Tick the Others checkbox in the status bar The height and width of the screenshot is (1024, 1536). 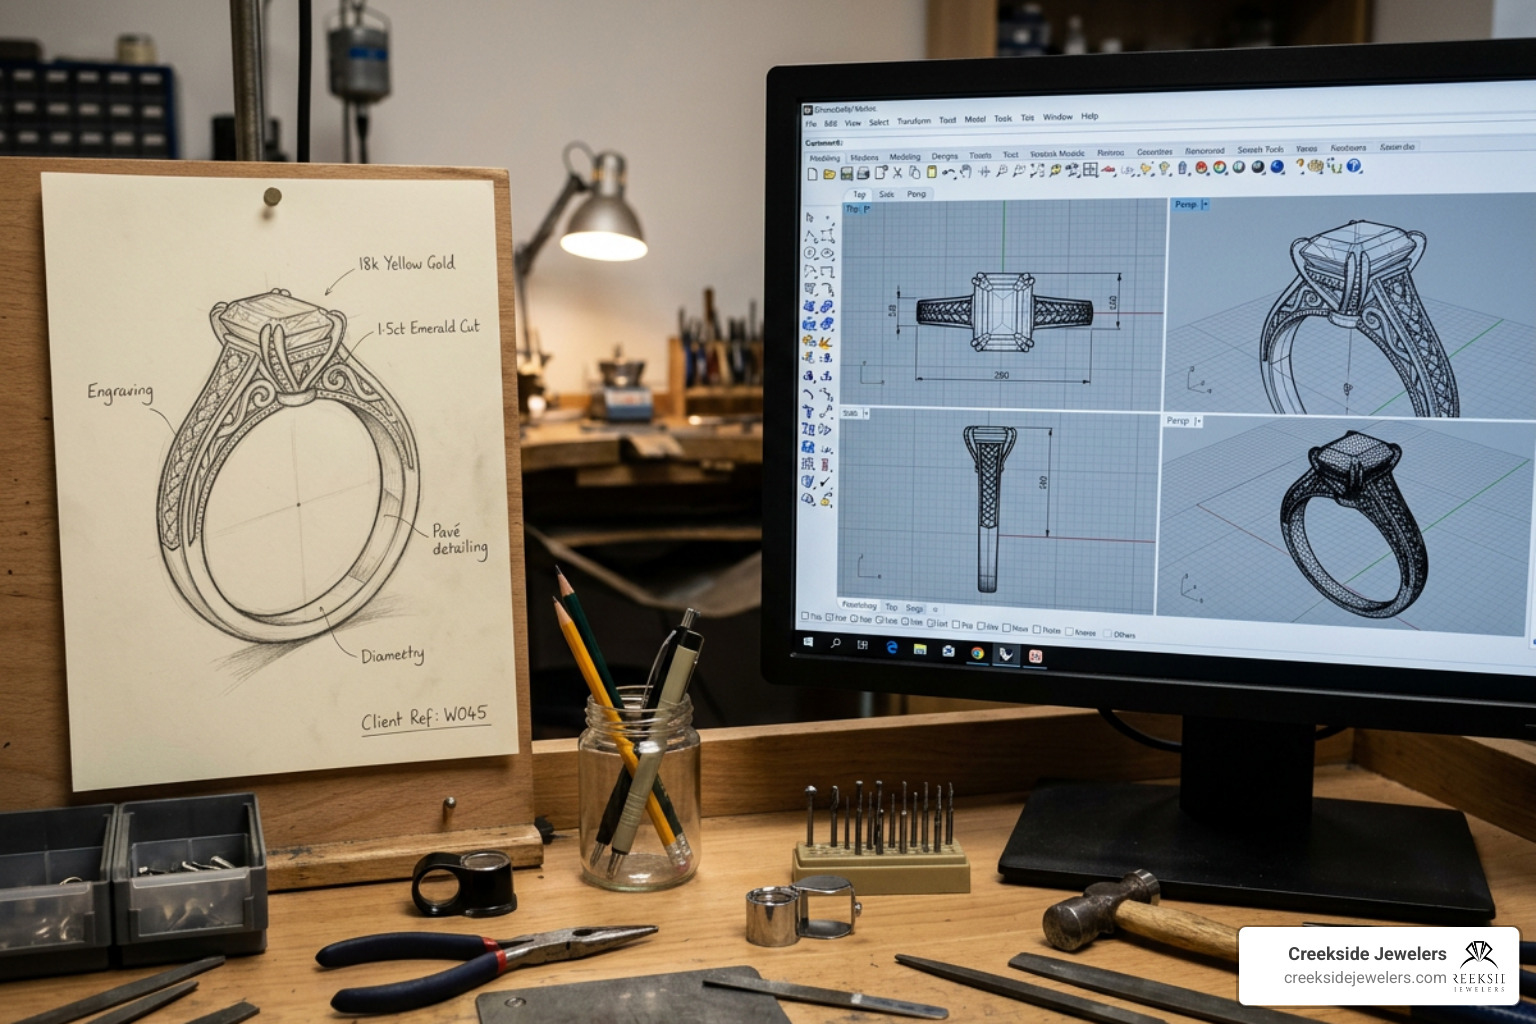(1107, 634)
